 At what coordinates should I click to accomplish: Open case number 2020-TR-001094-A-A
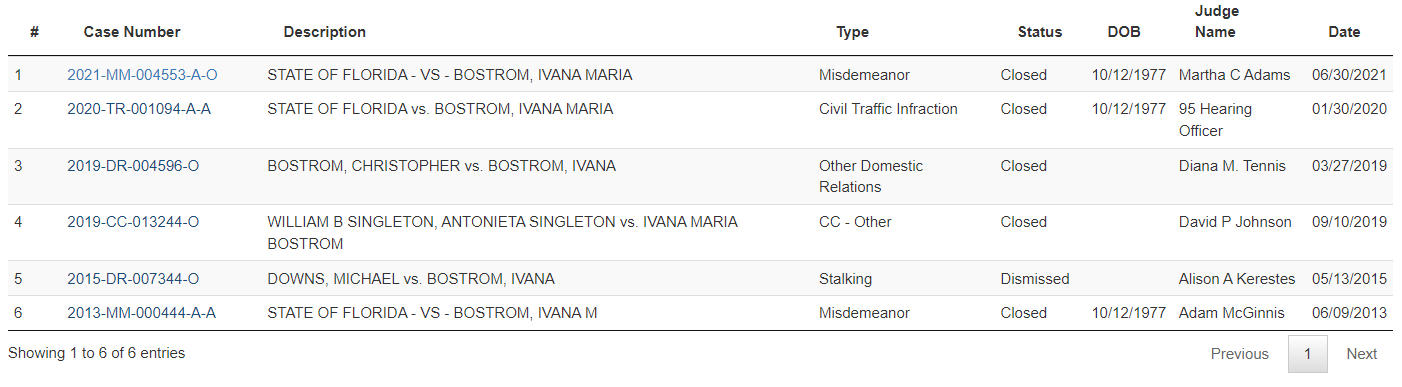[x=139, y=109]
